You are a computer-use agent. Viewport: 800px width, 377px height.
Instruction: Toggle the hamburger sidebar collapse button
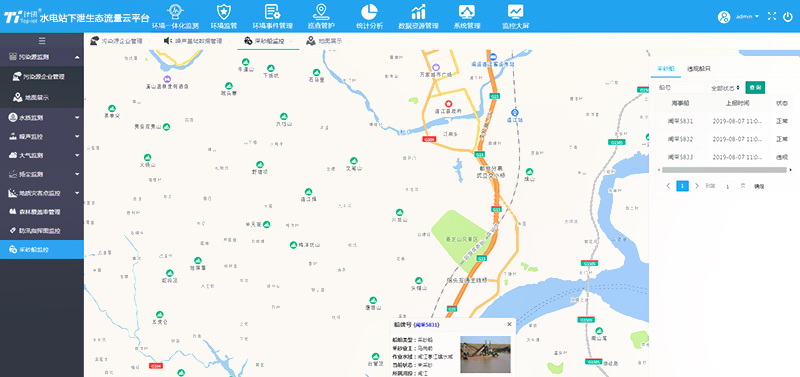tap(42, 41)
